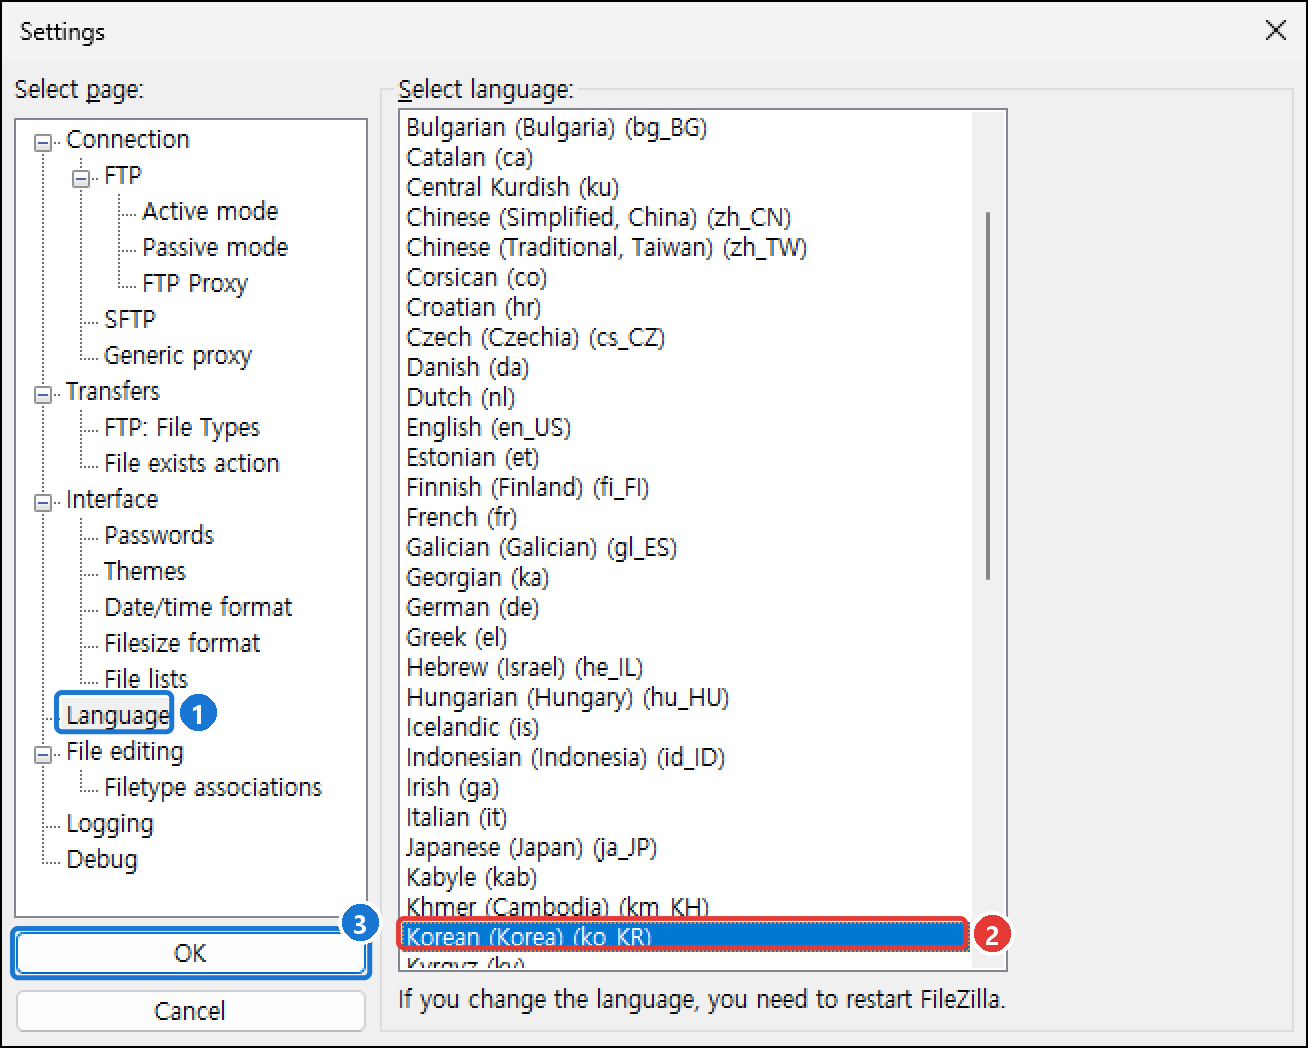
Task: Open the Passive mode settings page
Action: click(215, 247)
